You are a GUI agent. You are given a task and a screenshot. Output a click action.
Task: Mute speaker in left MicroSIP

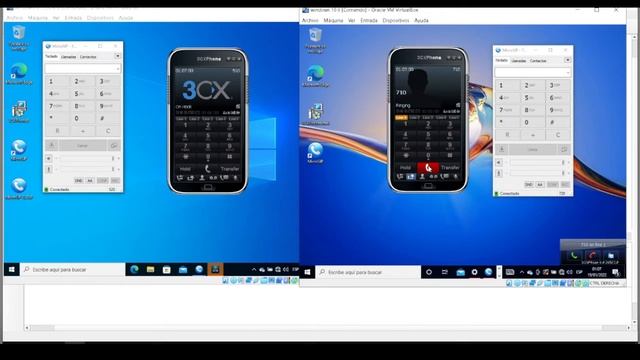(49, 158)
